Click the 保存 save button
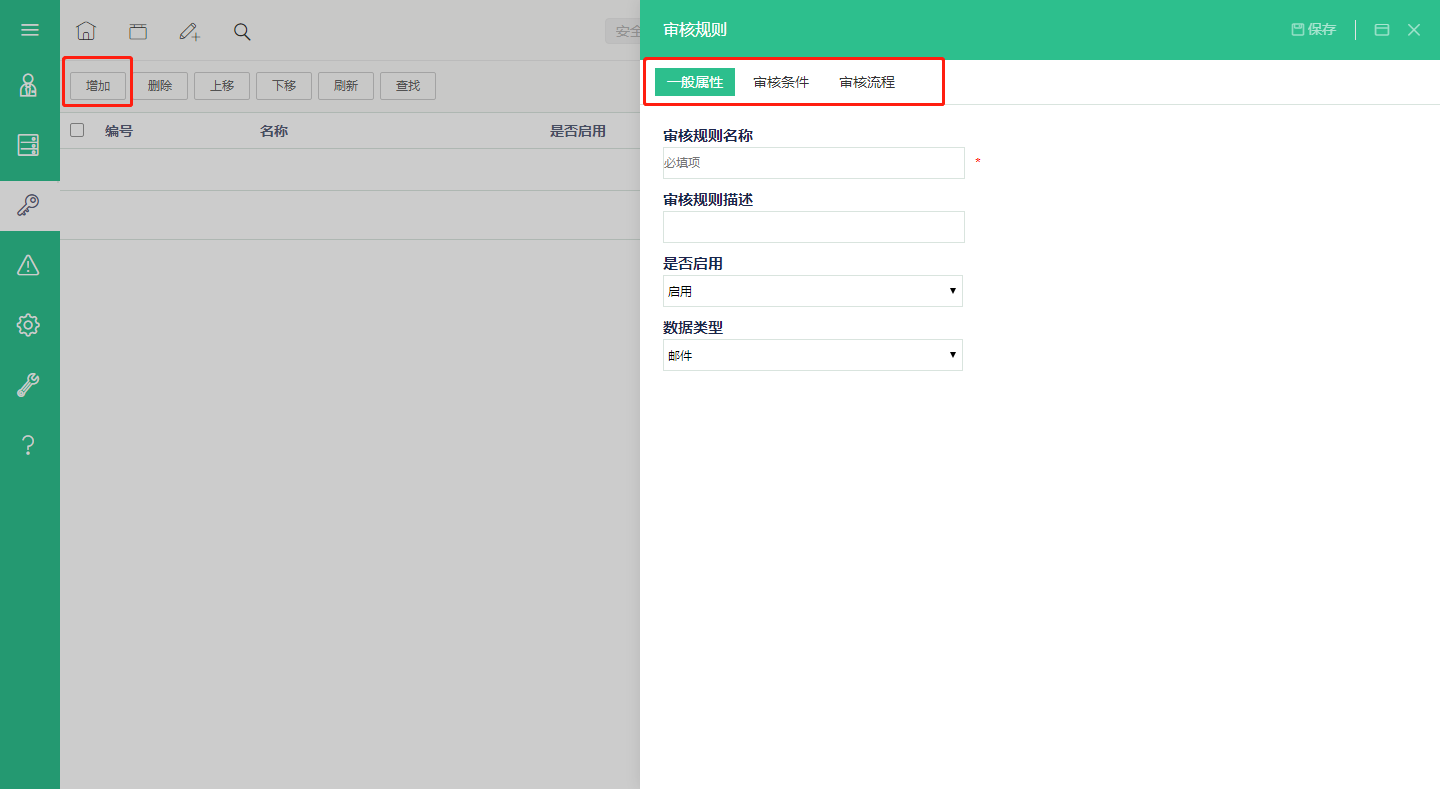Viewport: 1440px width, 789px height. pos(1314,30)
